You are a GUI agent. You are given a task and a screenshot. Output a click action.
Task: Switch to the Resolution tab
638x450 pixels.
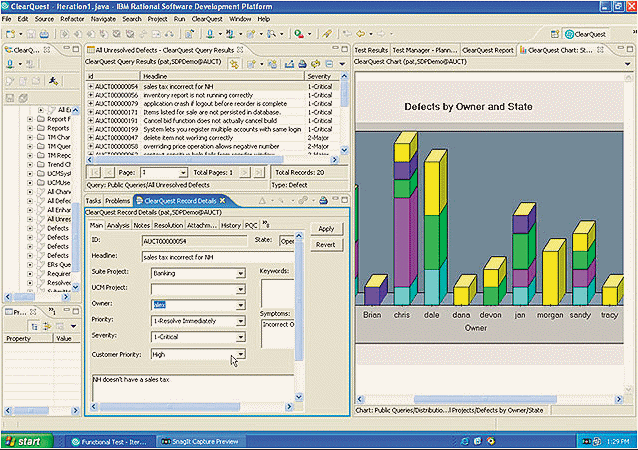click(x=168, y=225)
